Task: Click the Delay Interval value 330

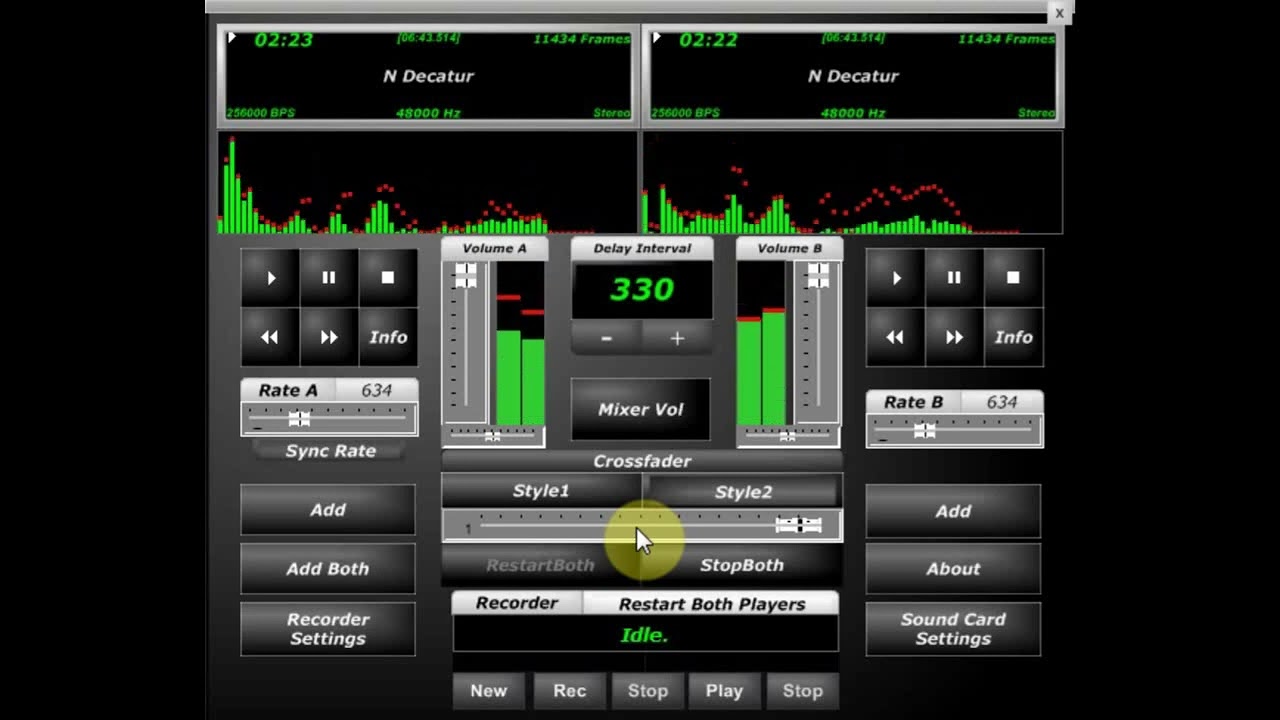Action: pos(642,290)
